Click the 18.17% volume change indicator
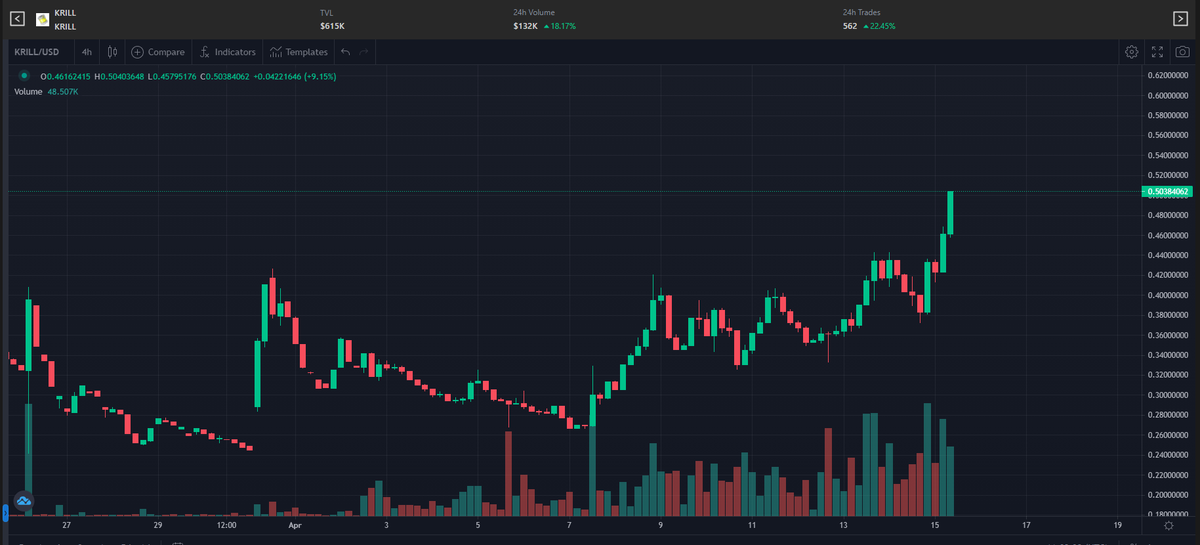This screenshot has width=1200, height=545. coord(562,26)
